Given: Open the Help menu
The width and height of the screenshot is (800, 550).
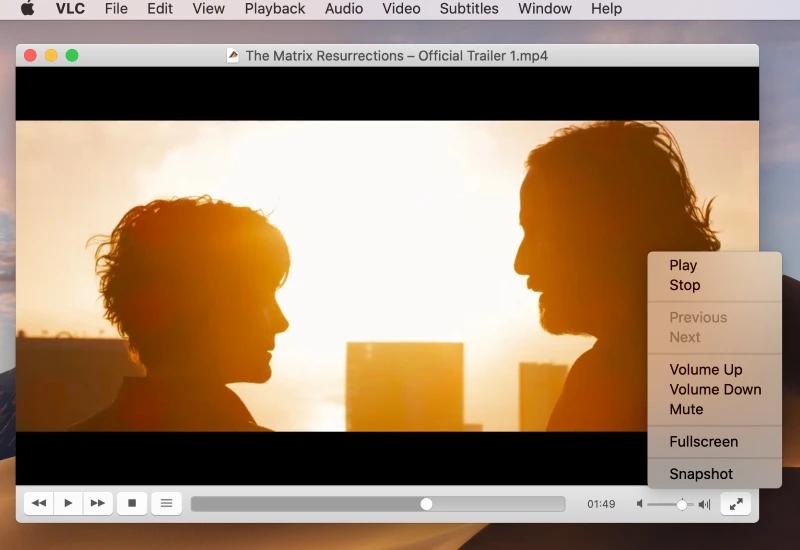Looking at the screenshot, I should click(606, 9).
